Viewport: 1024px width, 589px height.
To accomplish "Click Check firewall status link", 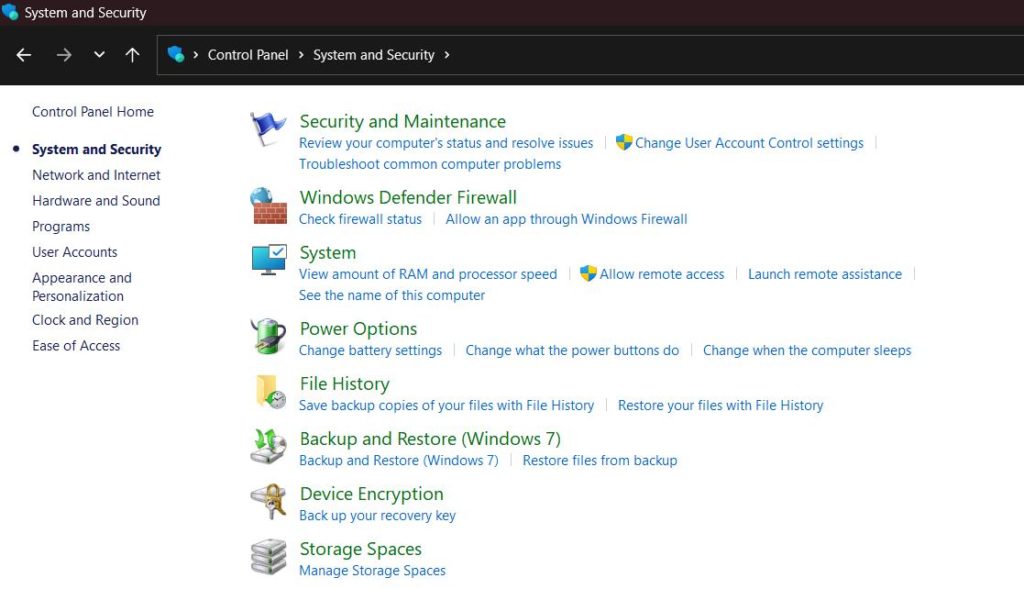I will click(360, 219).
